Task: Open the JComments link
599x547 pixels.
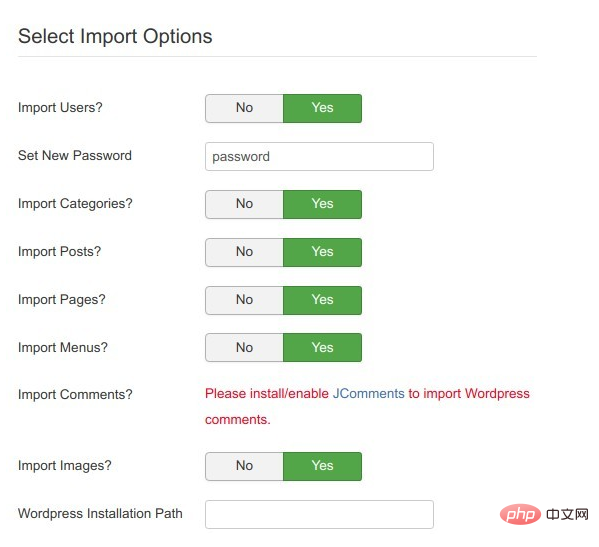Action: pos(368,393)
